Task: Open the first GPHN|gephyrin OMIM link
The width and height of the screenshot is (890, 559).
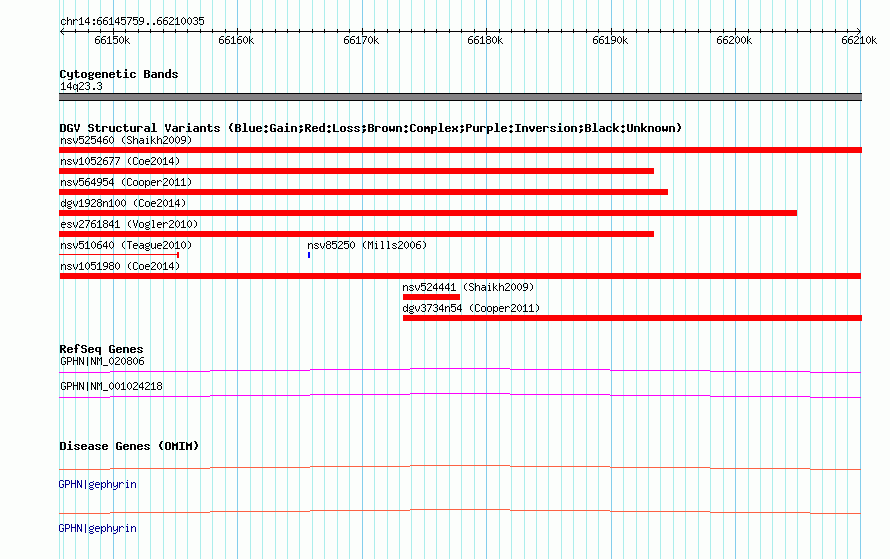Action: pos(98,484)
